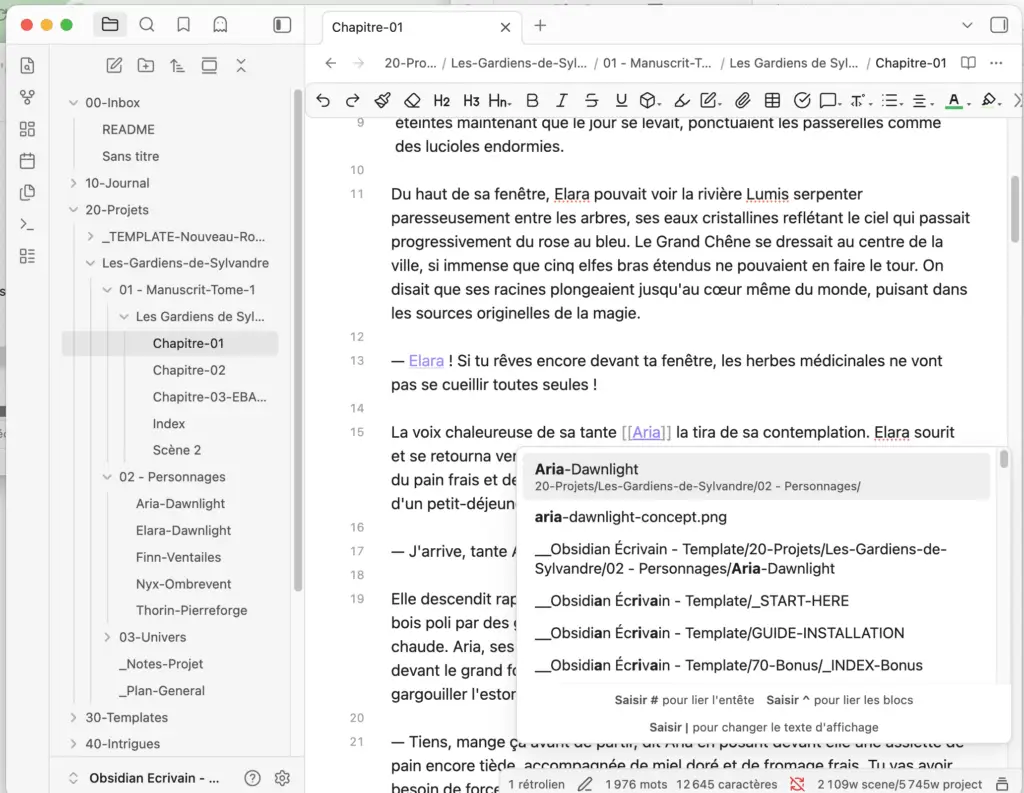Click the attachment paperclip toolbar icon
The height and width of the screenshot is (793, 1024).
[742, 100]
